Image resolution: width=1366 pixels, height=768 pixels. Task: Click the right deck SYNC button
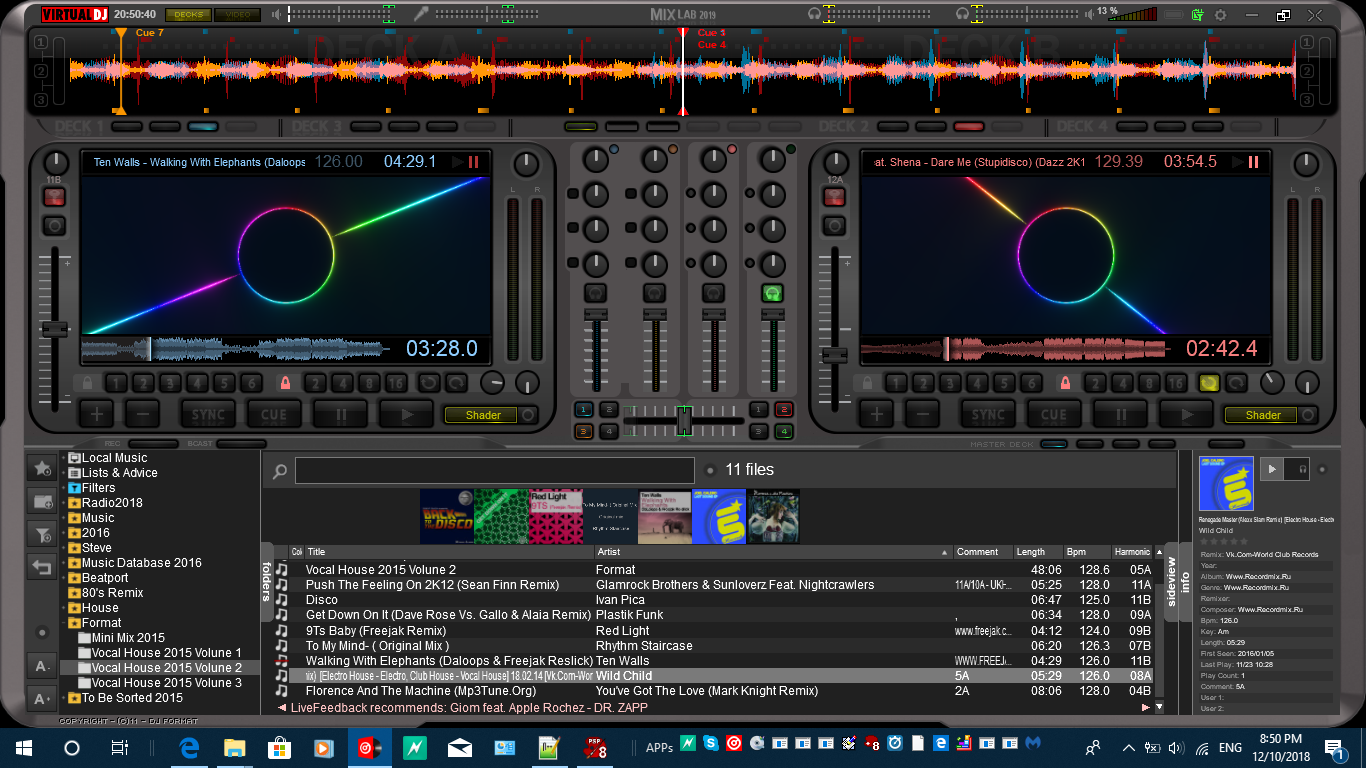pos(988,414)
